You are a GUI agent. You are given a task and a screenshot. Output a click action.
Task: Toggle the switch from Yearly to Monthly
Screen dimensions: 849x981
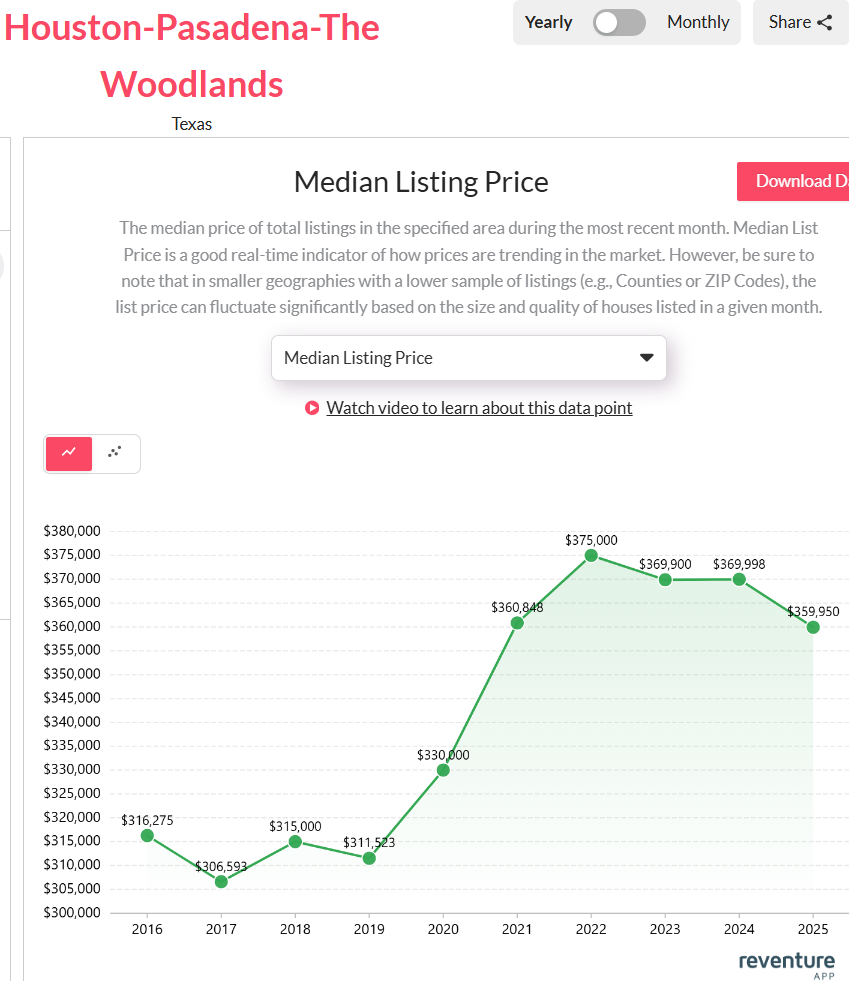point(618,21)
